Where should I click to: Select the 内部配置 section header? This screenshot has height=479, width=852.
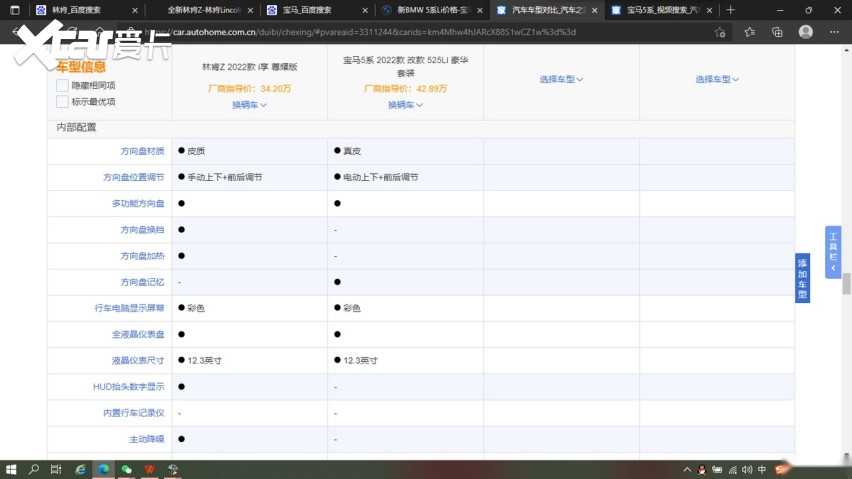pos(77,127)
